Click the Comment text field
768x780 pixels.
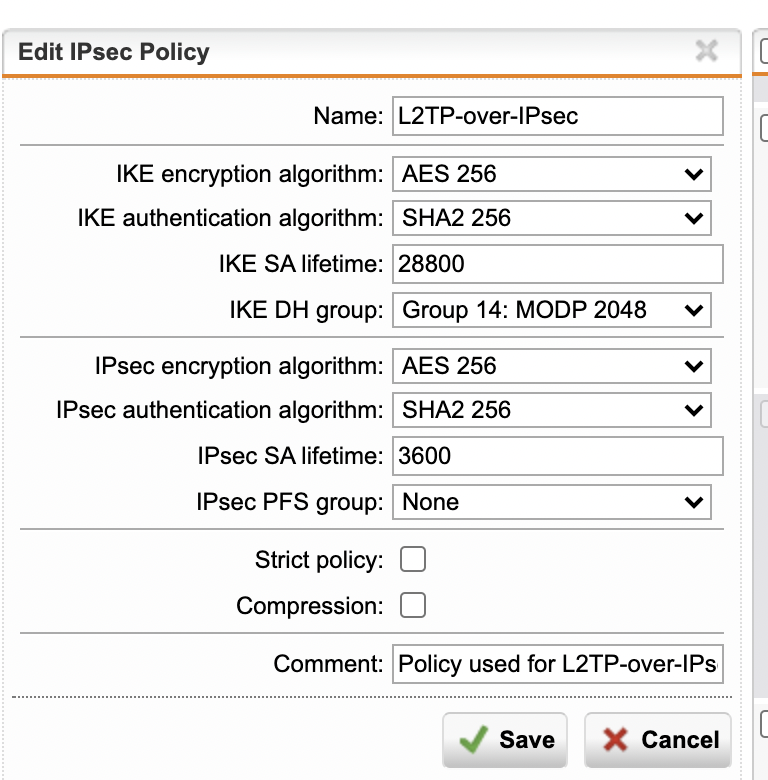point(558,664)
